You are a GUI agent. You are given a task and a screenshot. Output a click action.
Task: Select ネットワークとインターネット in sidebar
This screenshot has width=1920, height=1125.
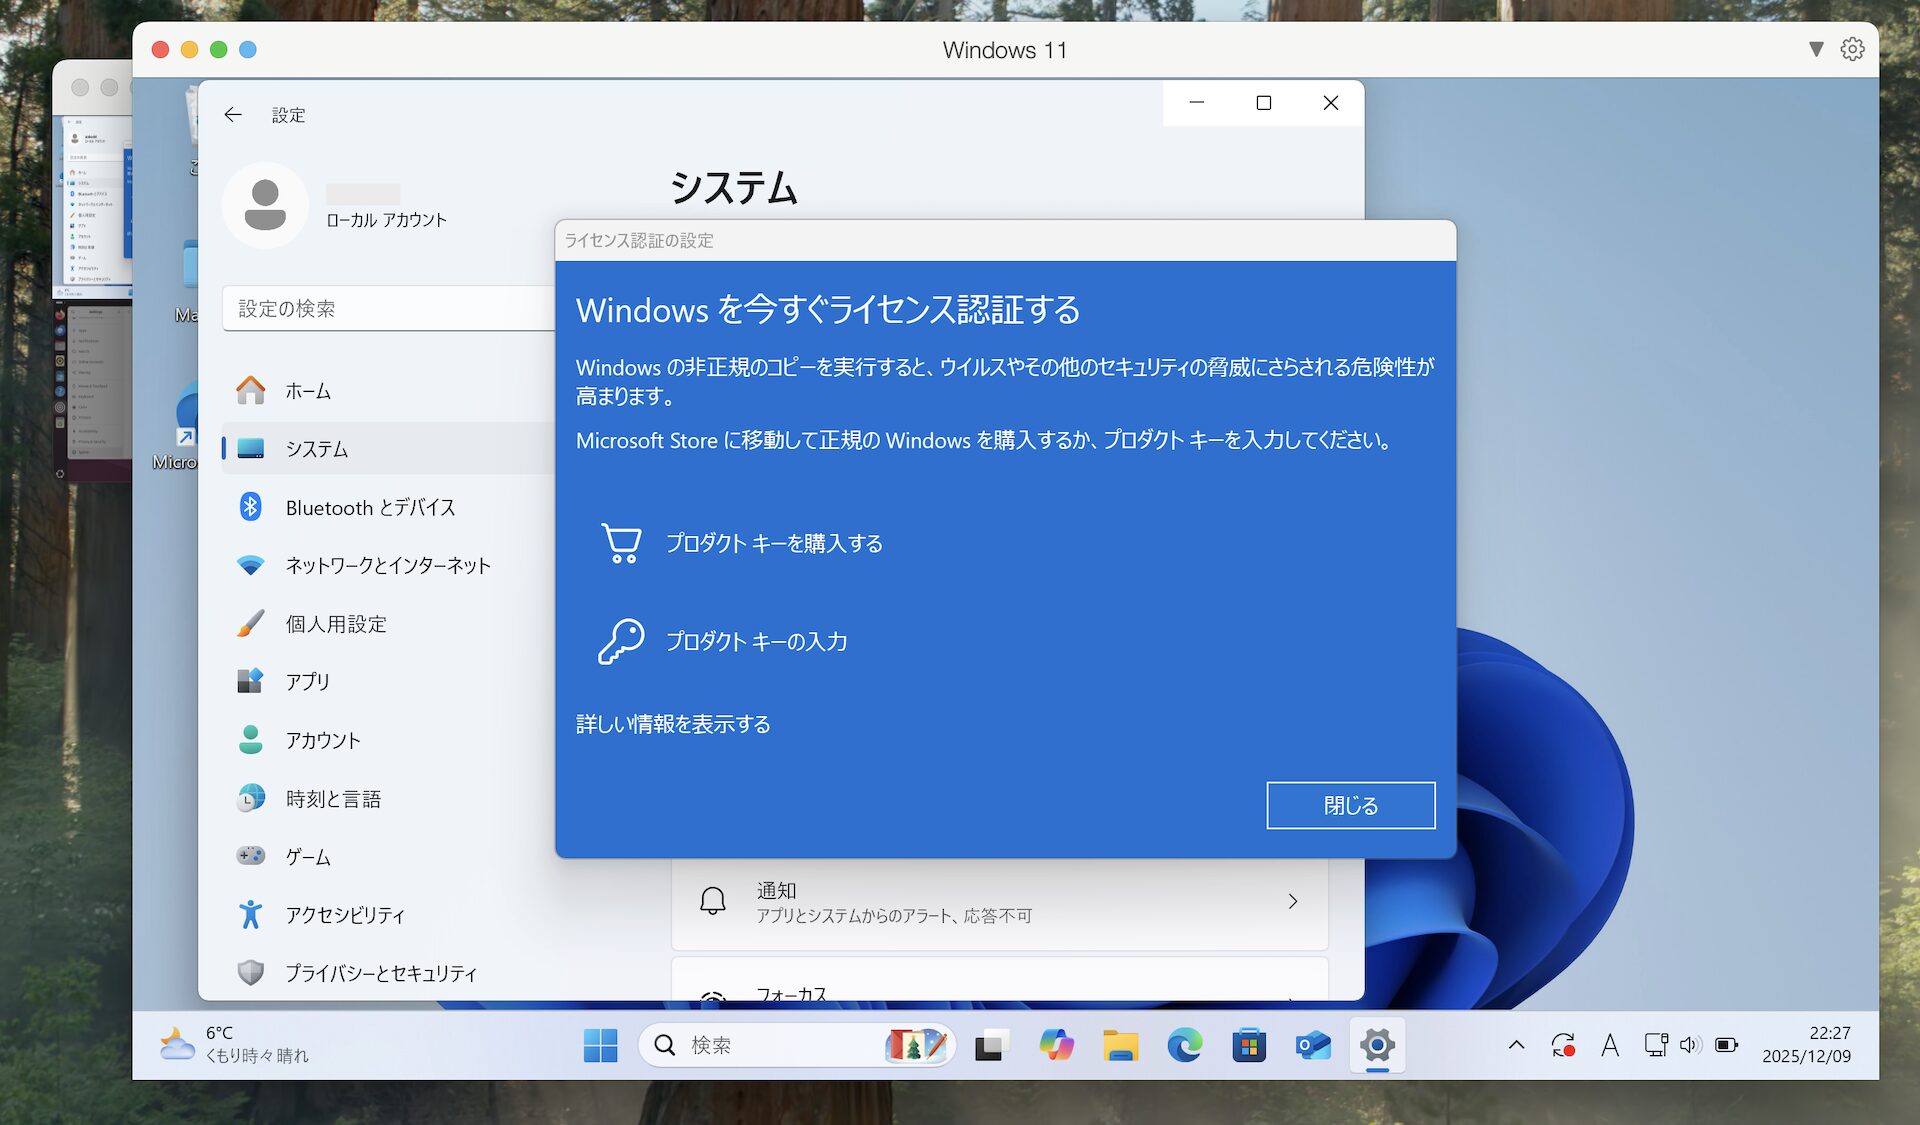pyautogui.click(x=388, y=565)
